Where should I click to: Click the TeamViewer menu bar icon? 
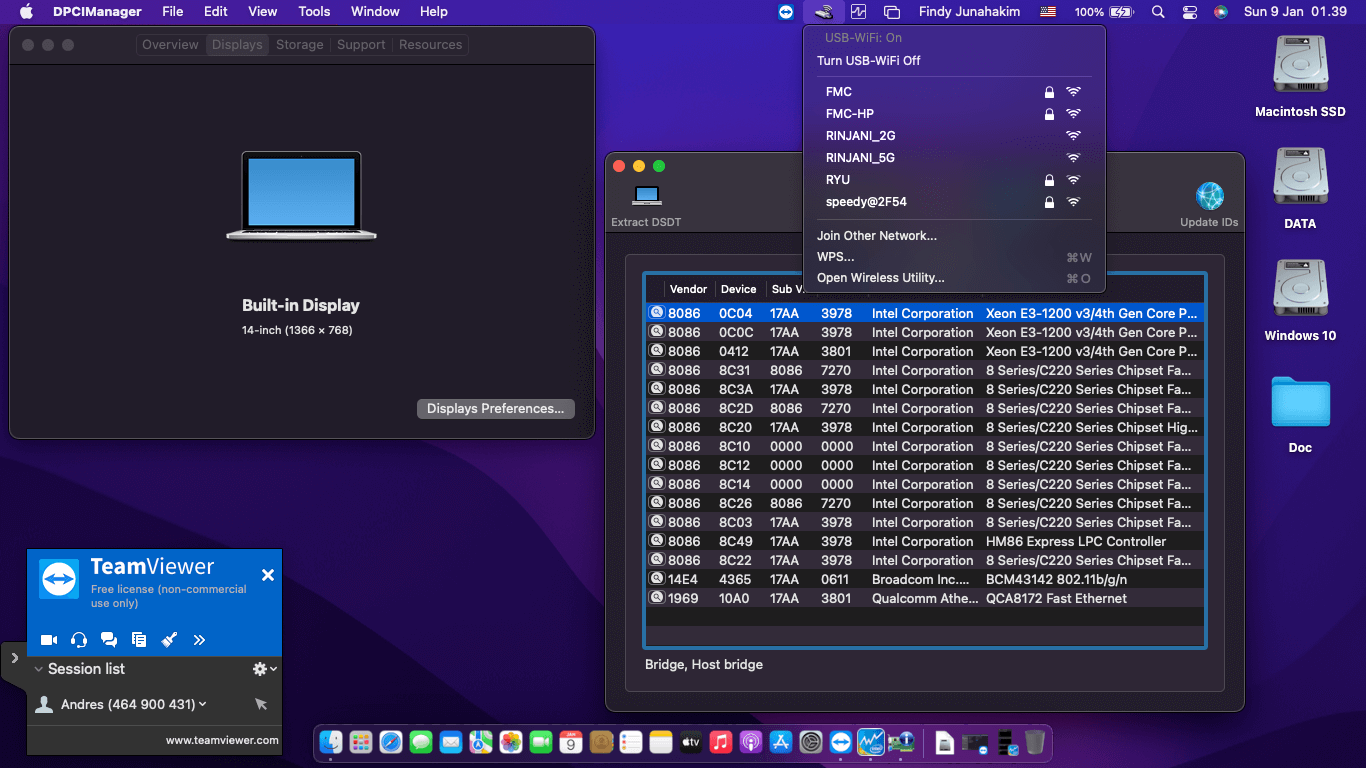(x=786, y=12)
